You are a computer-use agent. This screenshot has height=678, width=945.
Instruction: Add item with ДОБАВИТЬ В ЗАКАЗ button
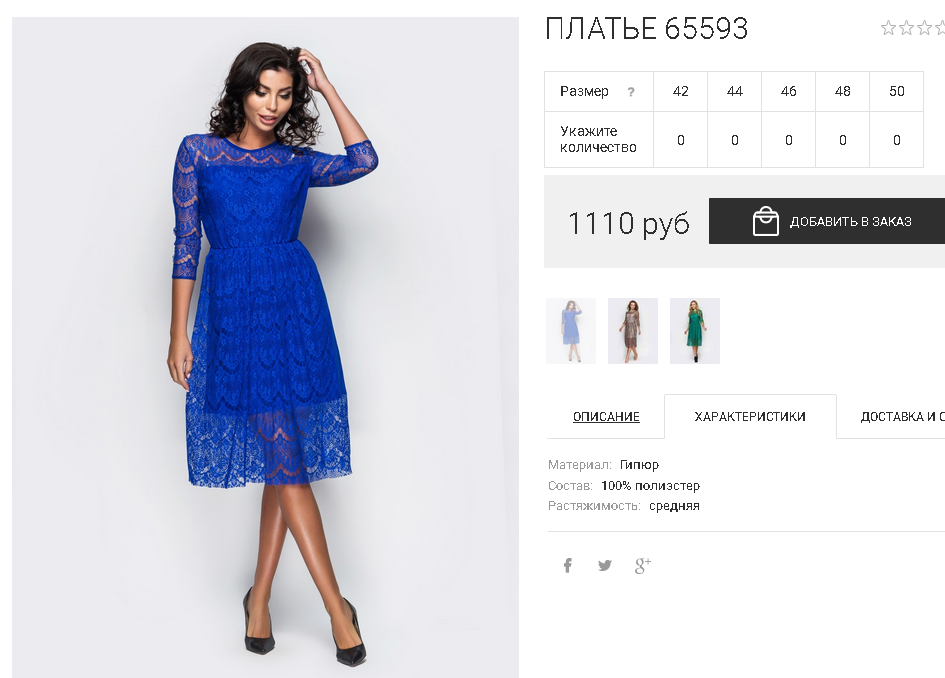pyautogui.click(x=827, y=221)
